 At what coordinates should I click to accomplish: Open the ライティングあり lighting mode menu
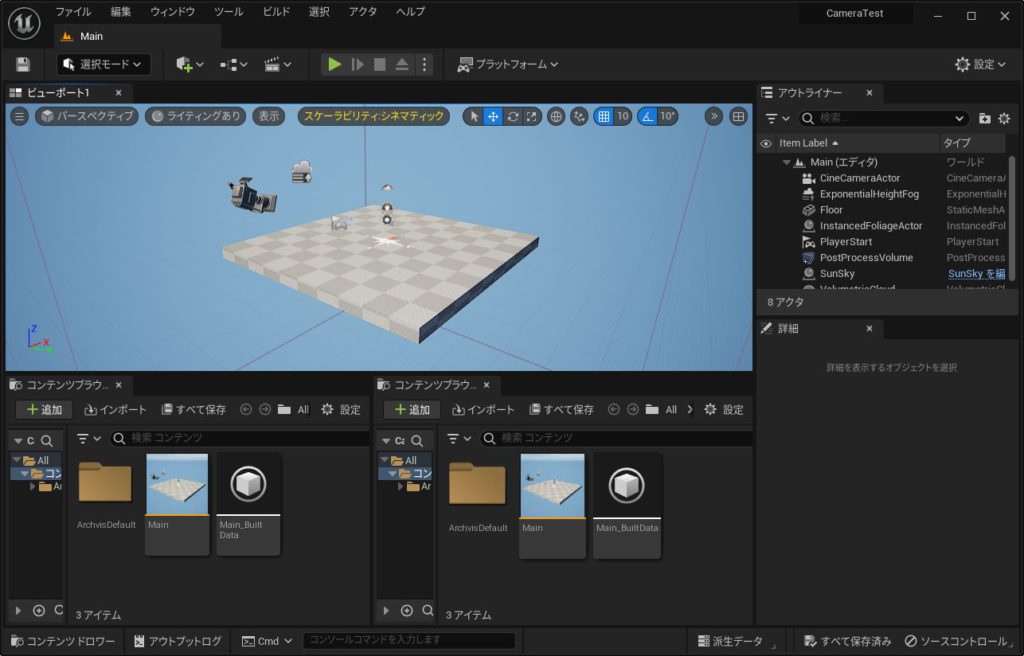(196, 116)
